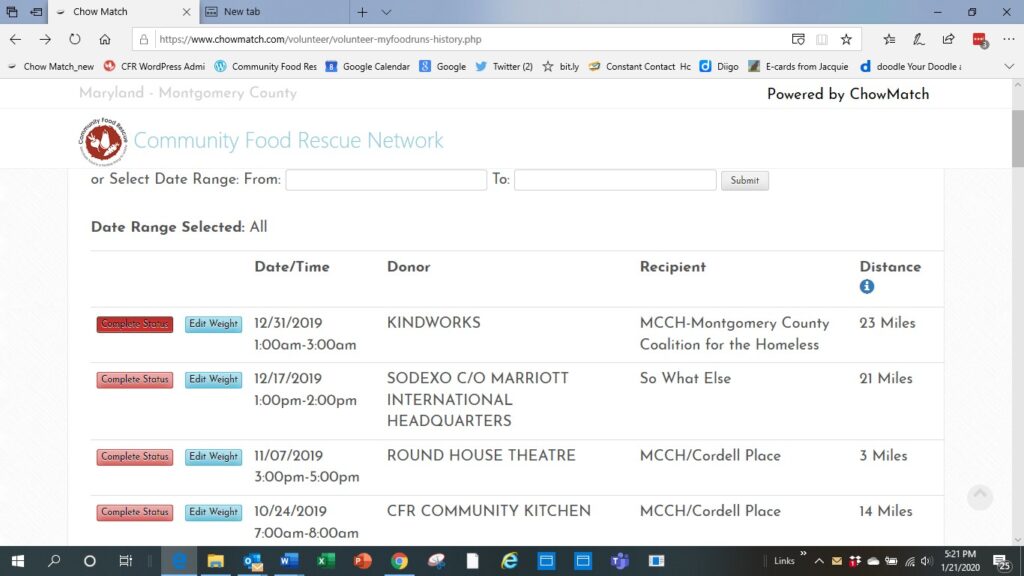Viewport: 1024px width, 576px height.
Task: Complete Status for Round House Theatre run
Action: click(135, 456)
